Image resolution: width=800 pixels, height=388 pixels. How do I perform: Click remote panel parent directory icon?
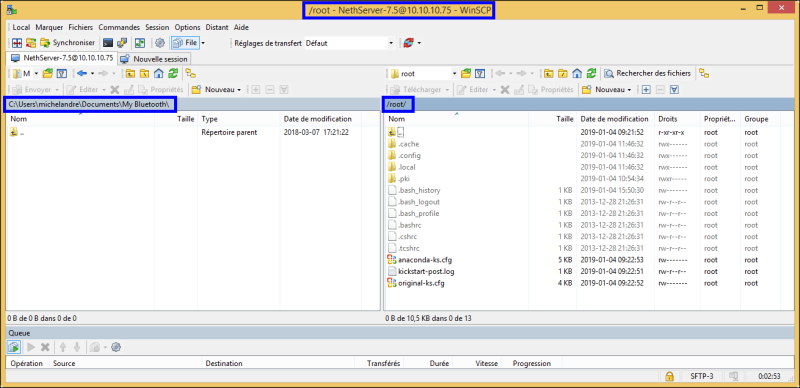coord(548,74)
